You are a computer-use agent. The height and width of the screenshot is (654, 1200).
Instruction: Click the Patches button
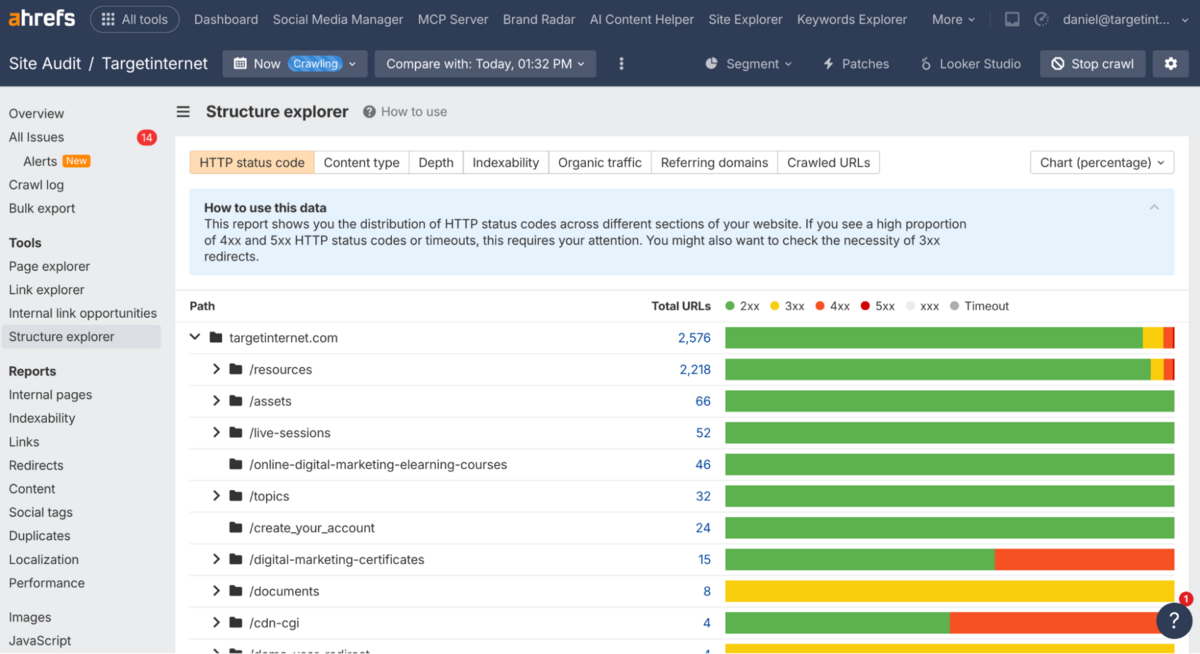pyautogui.click(x=855, y=63)
